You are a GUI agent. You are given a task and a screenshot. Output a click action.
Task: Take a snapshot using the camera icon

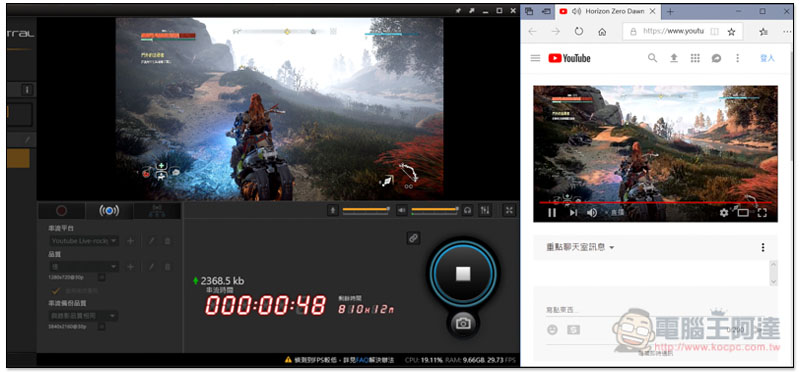(463, 323)
